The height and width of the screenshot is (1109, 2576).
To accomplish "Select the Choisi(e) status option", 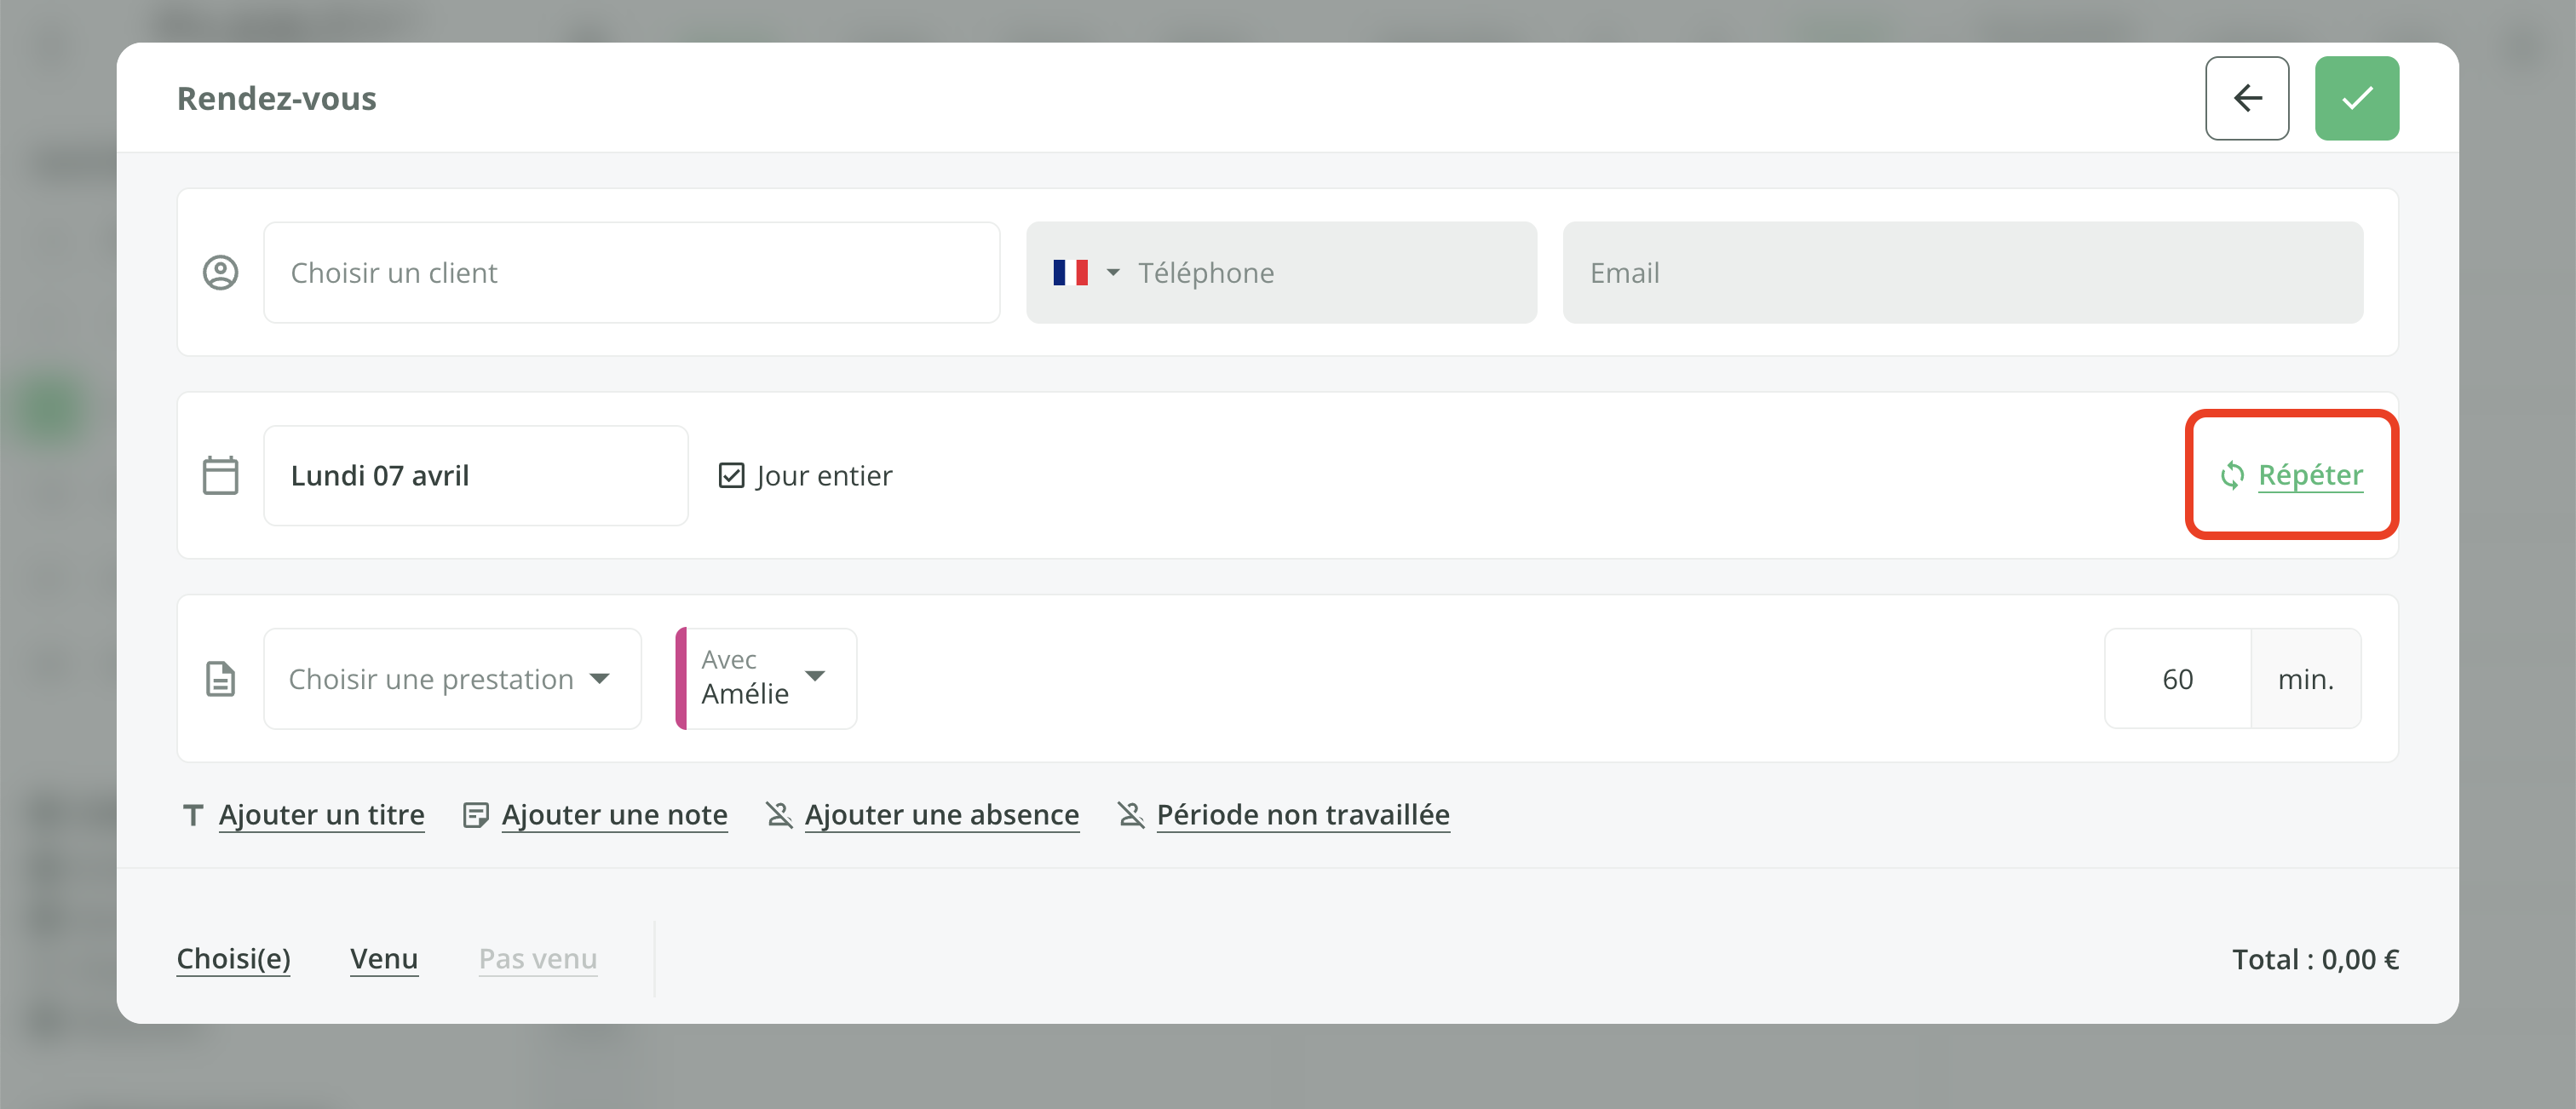I will click(233, 958).
